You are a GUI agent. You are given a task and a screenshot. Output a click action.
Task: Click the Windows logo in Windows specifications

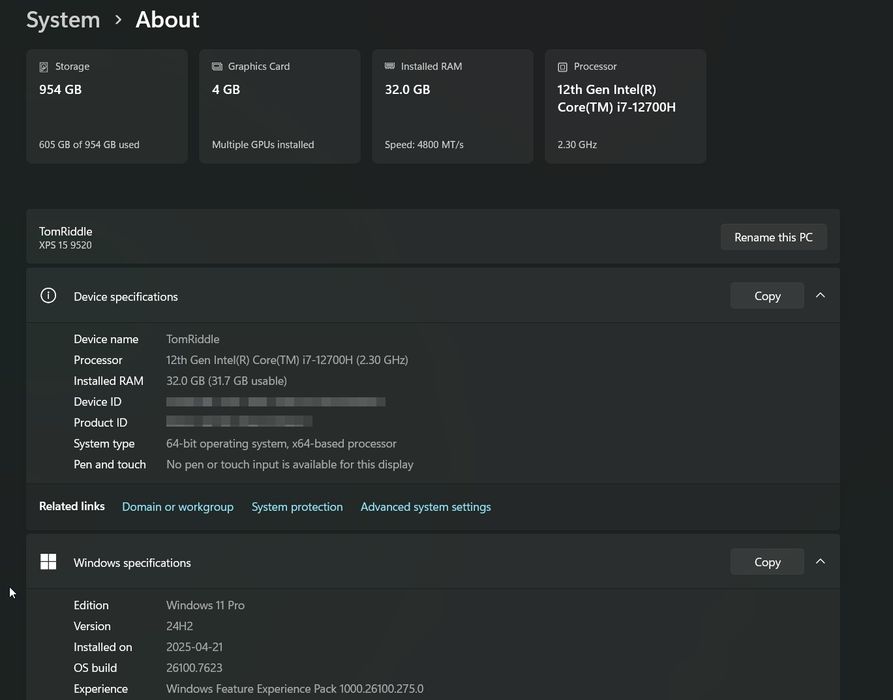point(48,562)
